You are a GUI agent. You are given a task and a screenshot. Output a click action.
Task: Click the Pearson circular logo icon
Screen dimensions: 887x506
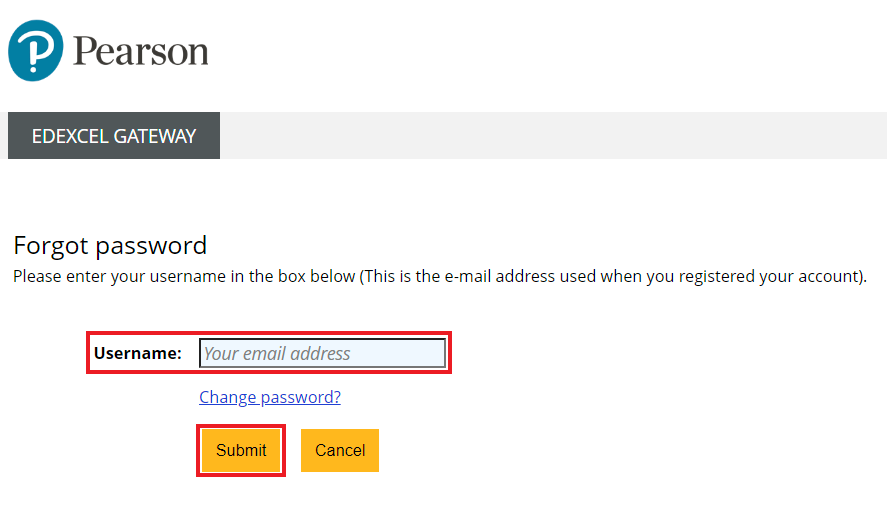[35, 51]
